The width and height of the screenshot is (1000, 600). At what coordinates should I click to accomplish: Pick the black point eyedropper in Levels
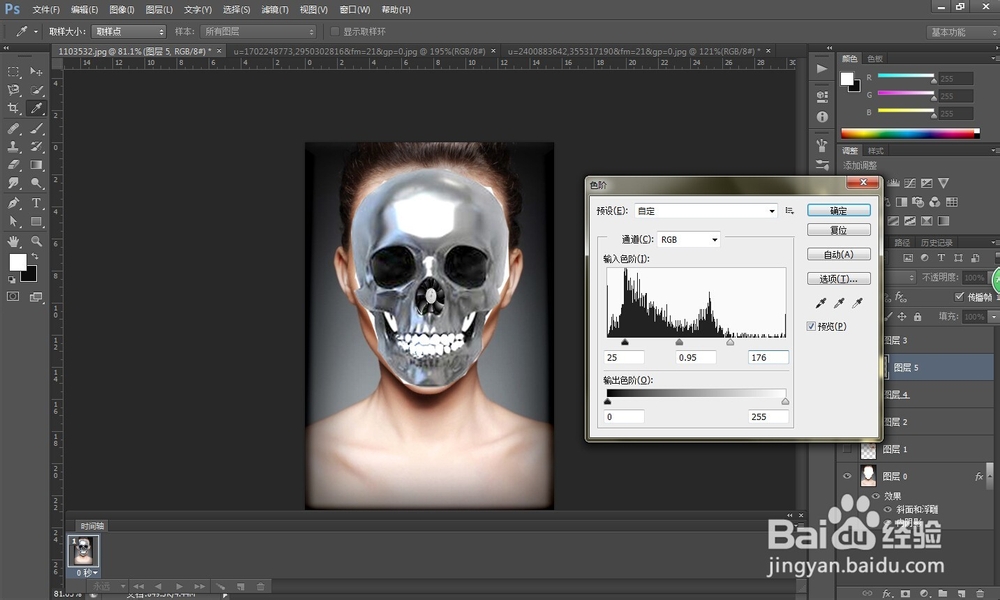pos(821,303)
